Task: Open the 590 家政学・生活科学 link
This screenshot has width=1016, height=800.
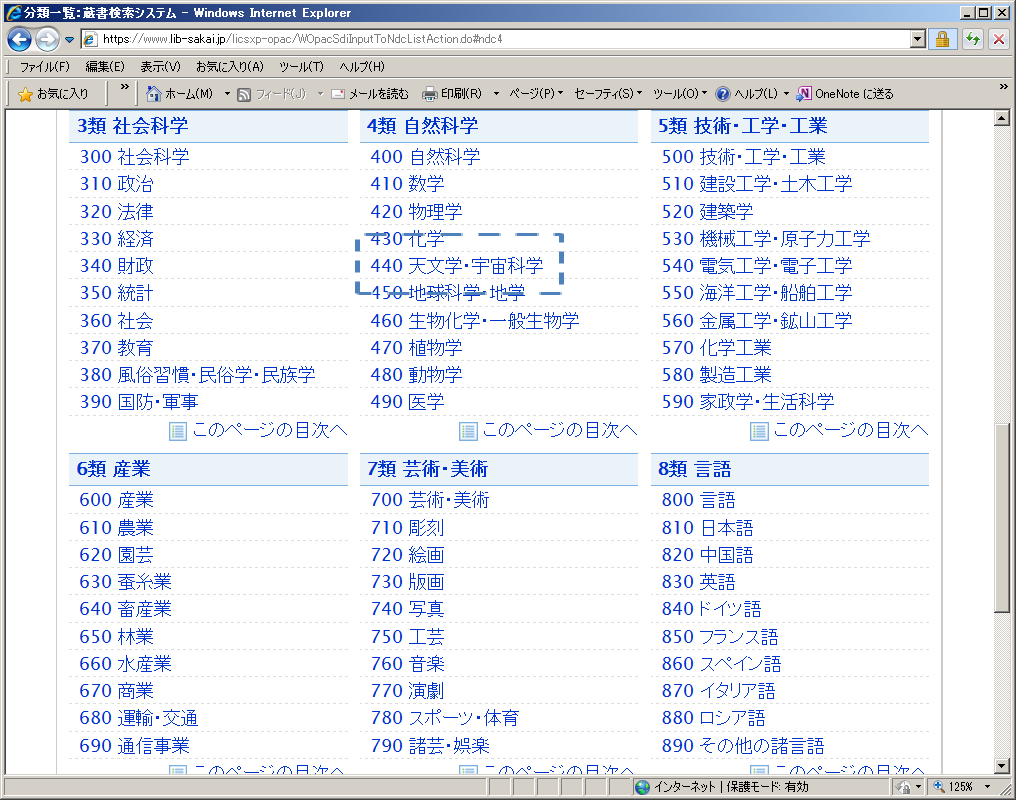Action: point(748,402)
